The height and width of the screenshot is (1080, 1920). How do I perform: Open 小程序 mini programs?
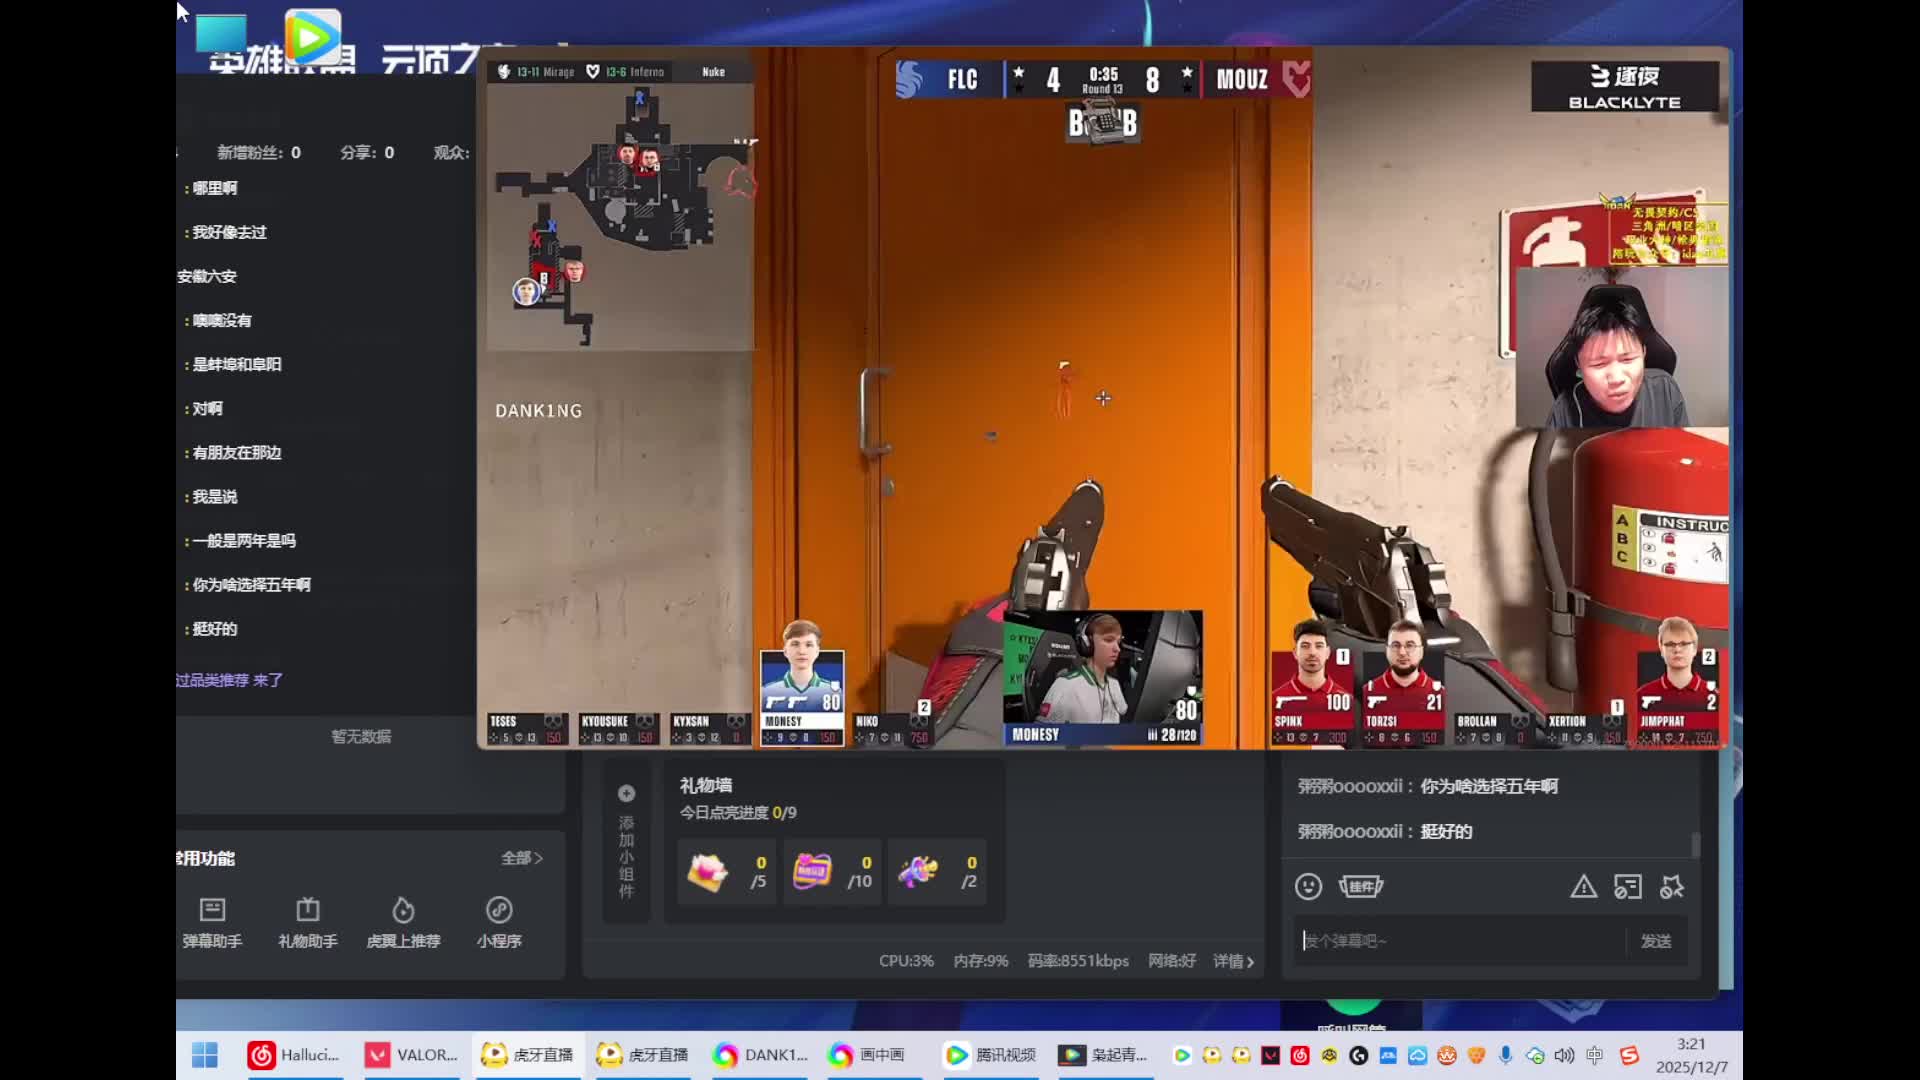(x=499, y=921)
